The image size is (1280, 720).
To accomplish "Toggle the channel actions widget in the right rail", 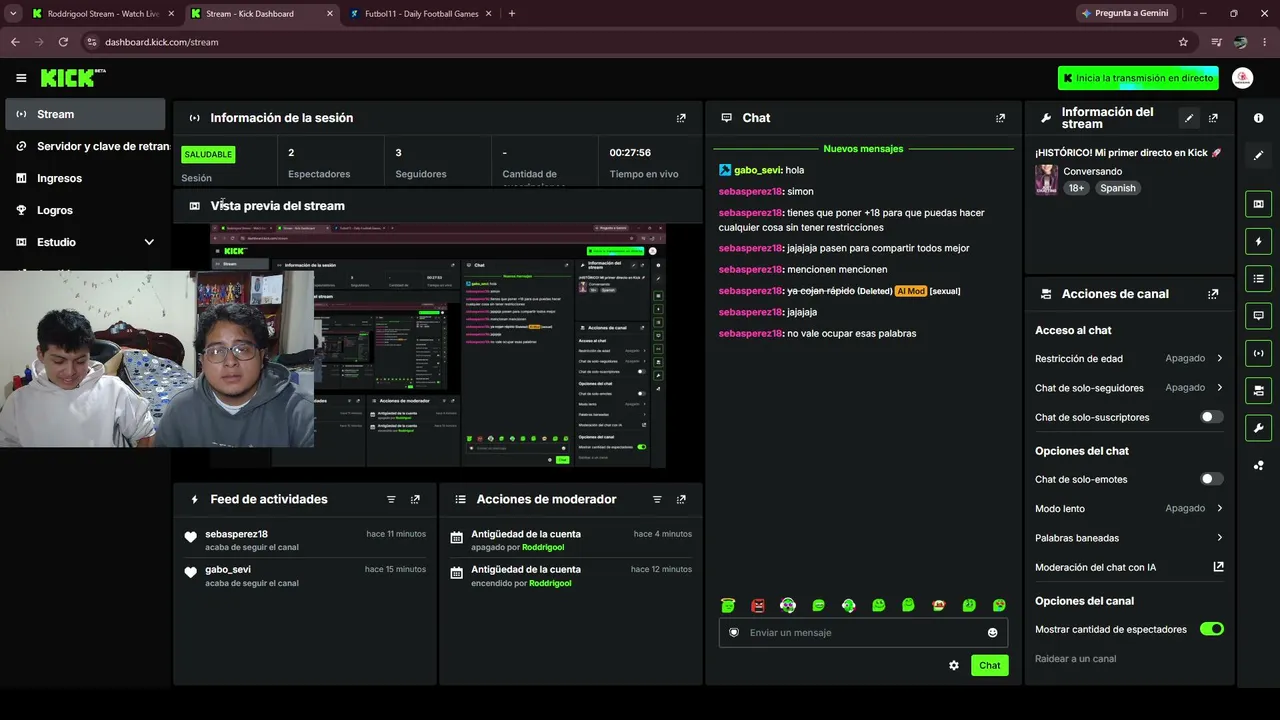I will [x=1258, y=390].
